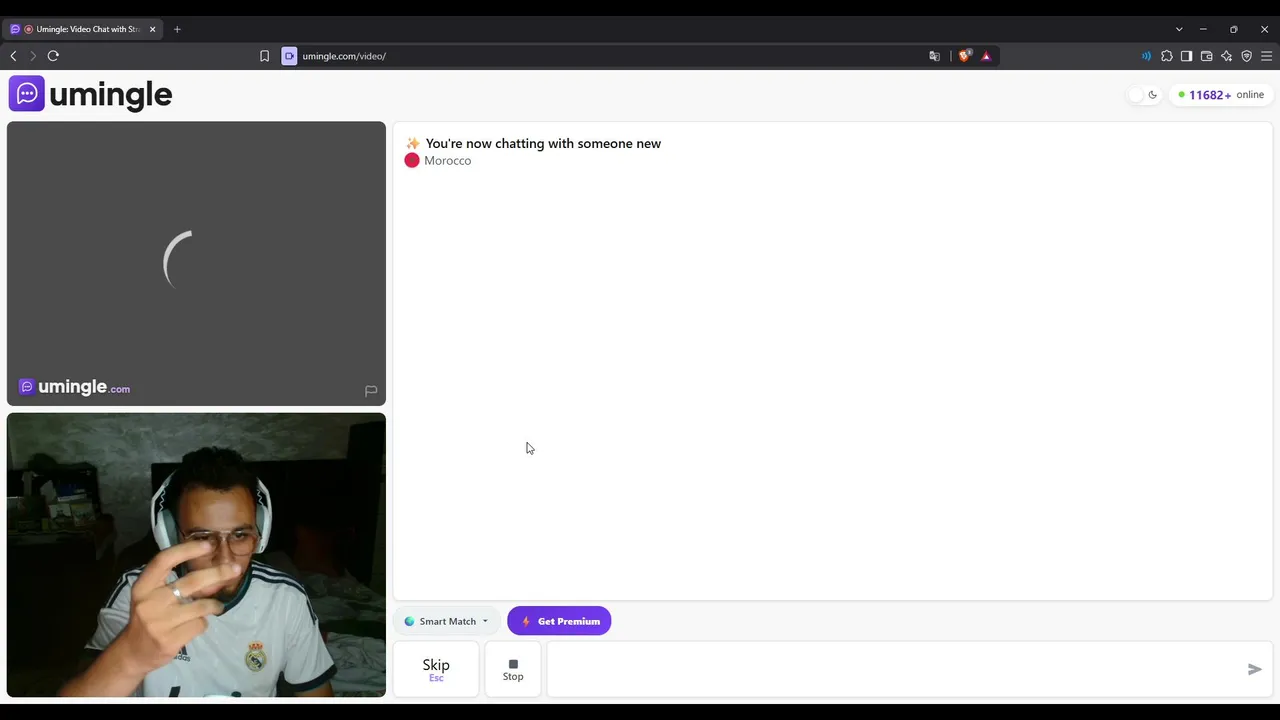This screenshot has height=720, width=1280.
Task: Open a new browser tab
Action: [177, 29]
